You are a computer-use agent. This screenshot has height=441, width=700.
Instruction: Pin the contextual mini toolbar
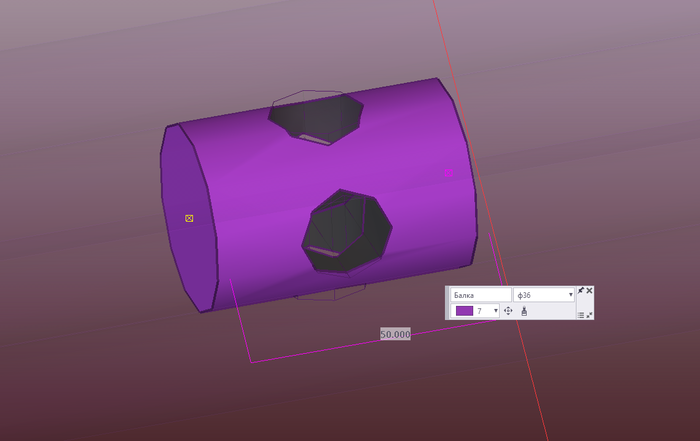(x=581, y=291)
